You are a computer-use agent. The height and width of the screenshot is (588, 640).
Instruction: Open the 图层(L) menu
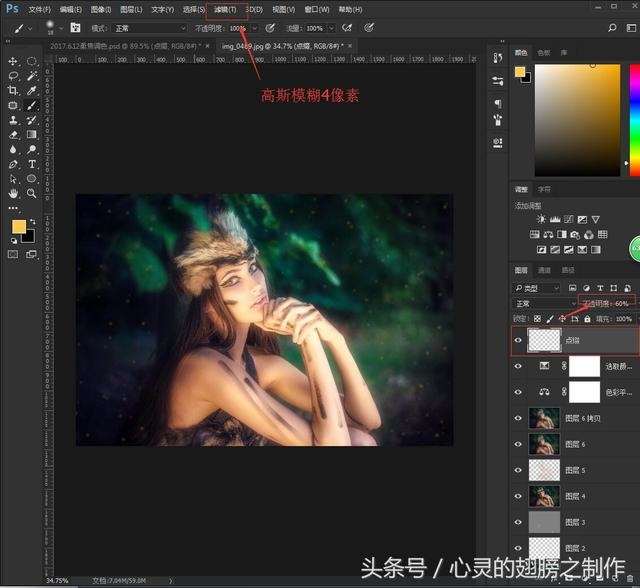131,9
